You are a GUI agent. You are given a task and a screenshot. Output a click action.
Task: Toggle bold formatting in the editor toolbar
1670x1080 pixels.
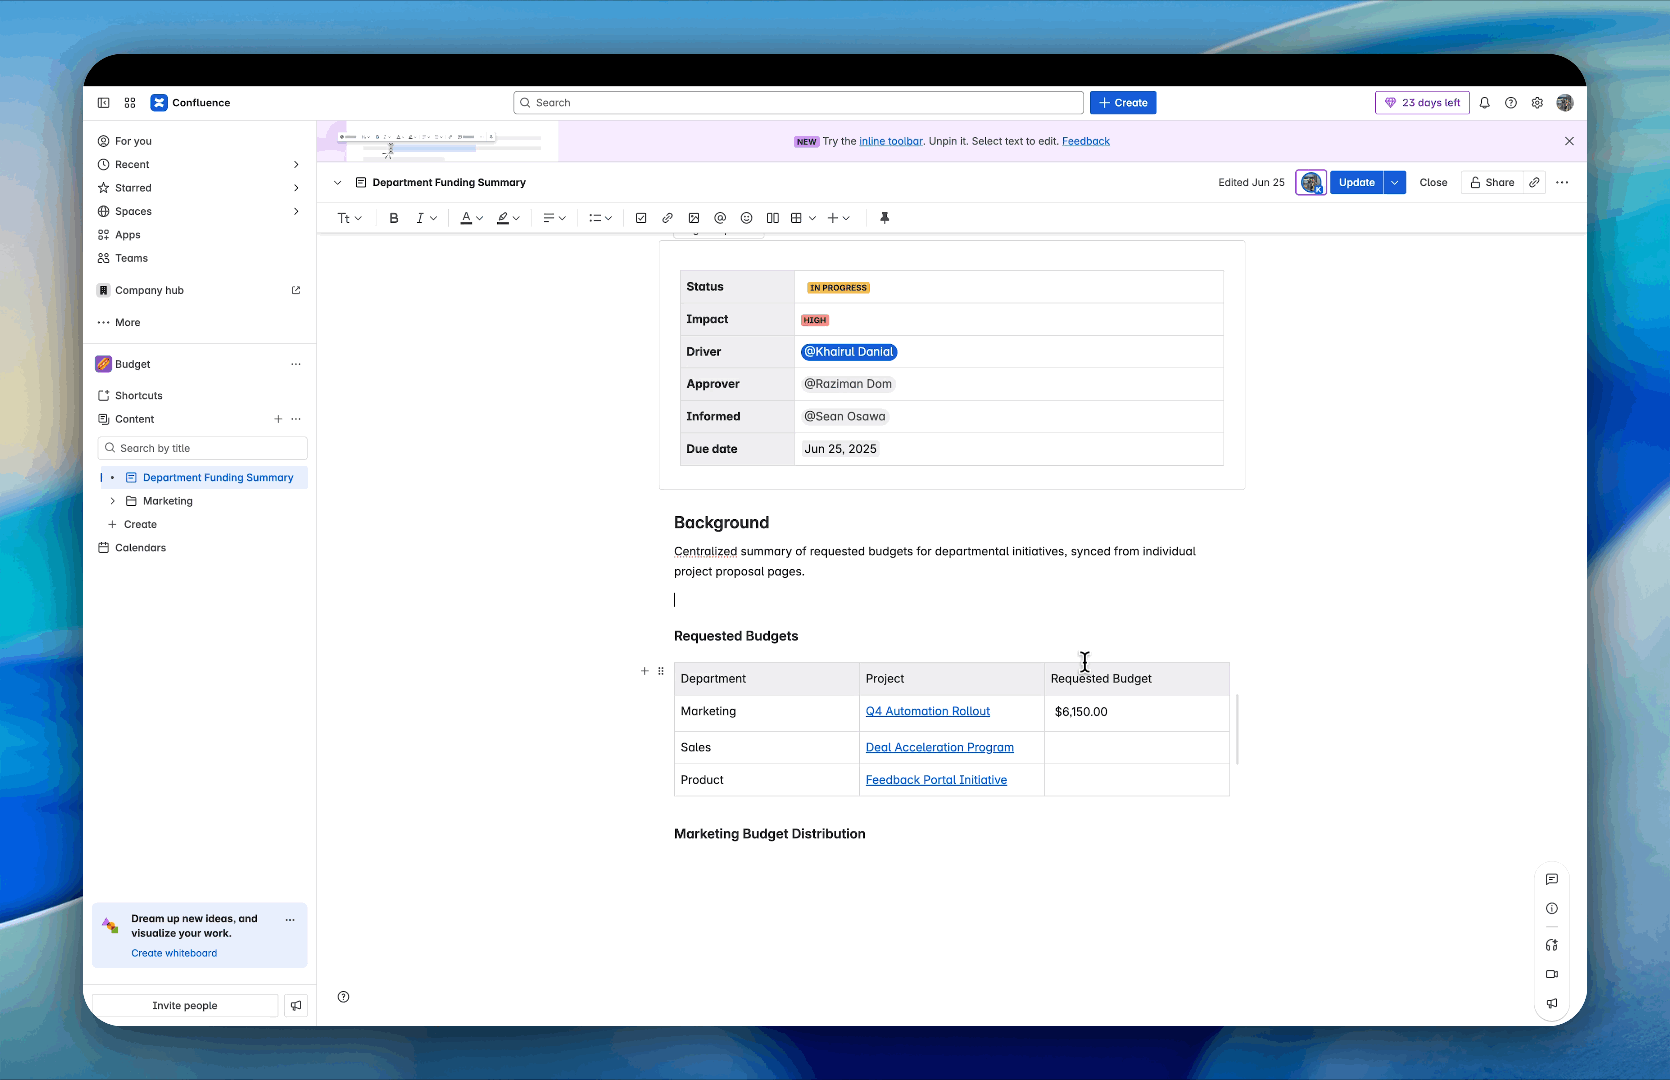click(x=394, y=218)
